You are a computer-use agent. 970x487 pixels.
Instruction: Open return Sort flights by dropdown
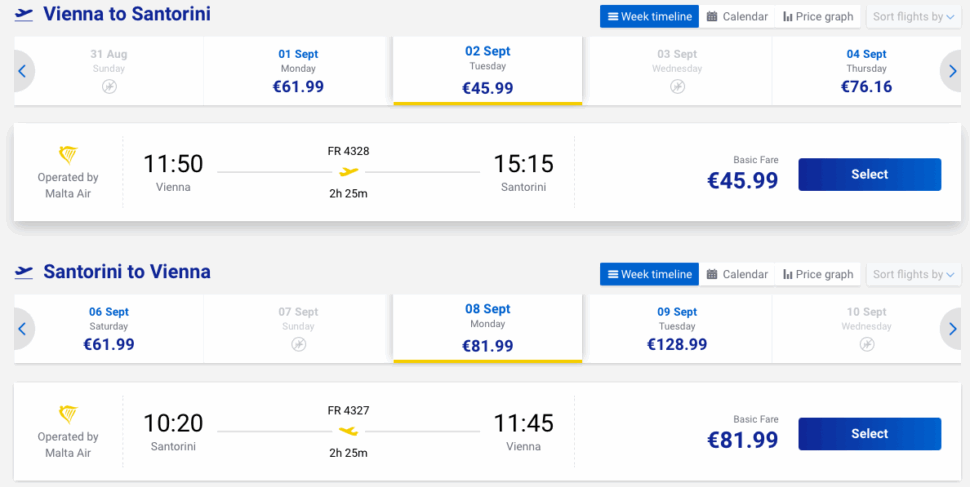tap(914, 274)
